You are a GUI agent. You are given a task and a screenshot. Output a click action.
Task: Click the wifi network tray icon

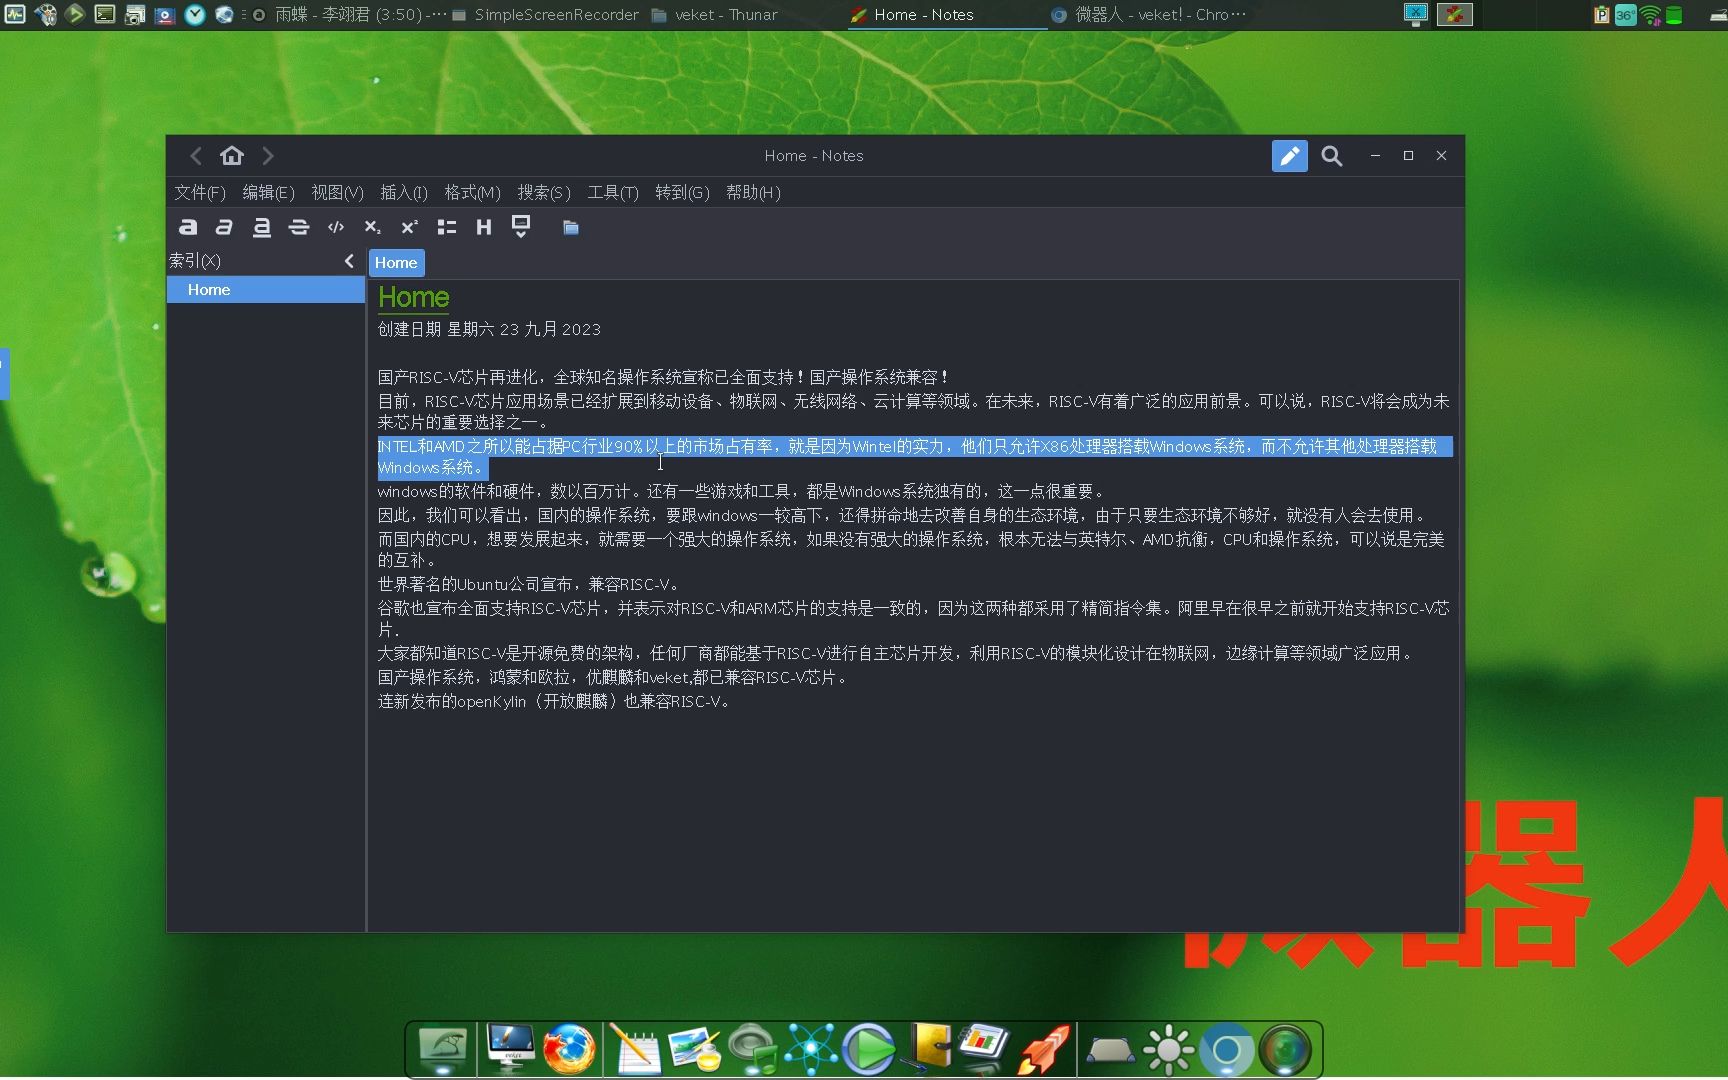pyautogui.click(x=1650, y=15)
